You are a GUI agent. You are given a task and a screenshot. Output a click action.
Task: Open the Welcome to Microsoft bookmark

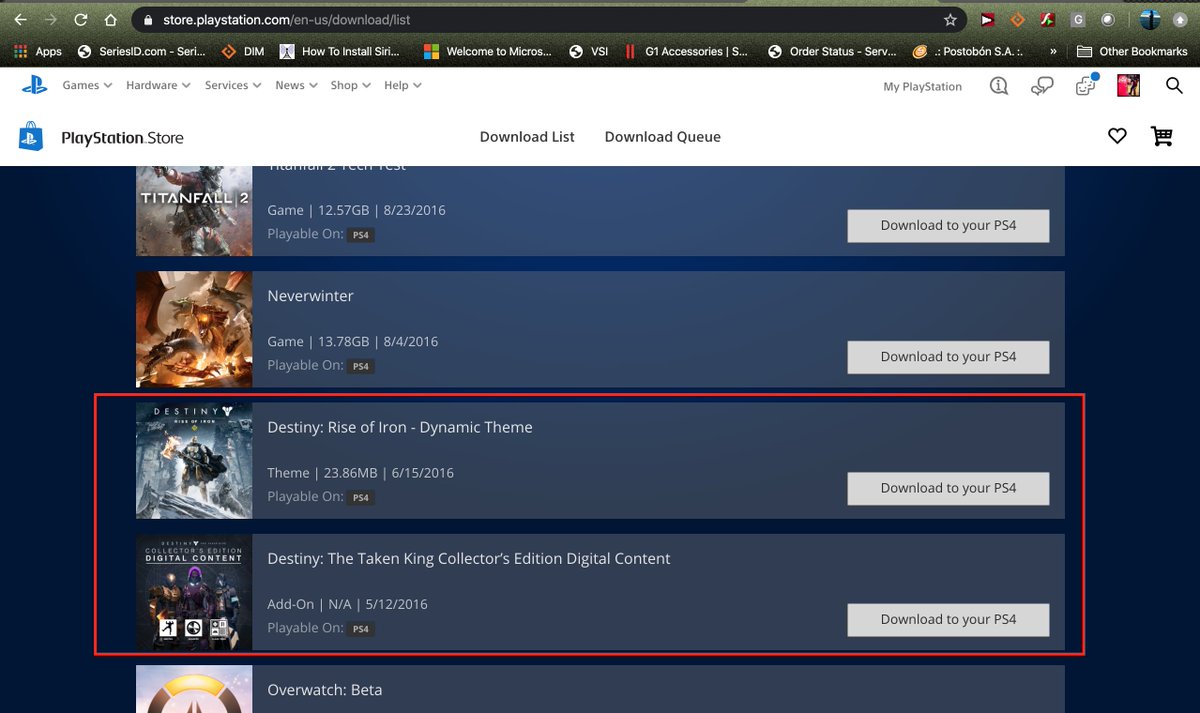pos(487,51)
